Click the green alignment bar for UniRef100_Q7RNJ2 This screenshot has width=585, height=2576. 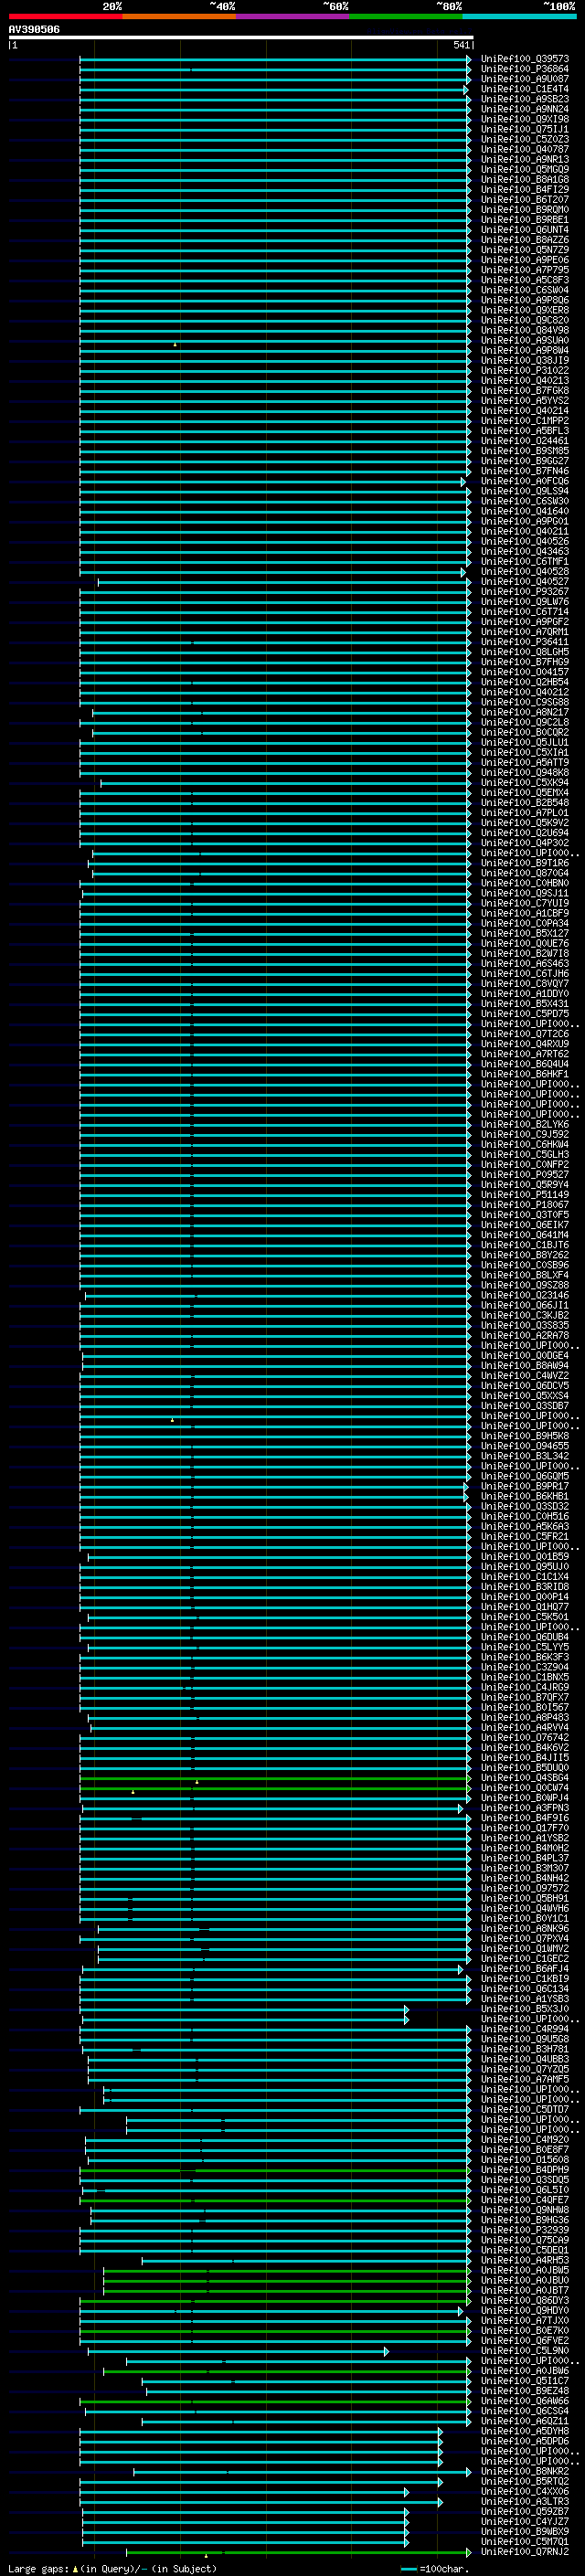[x=299, y=2552]
